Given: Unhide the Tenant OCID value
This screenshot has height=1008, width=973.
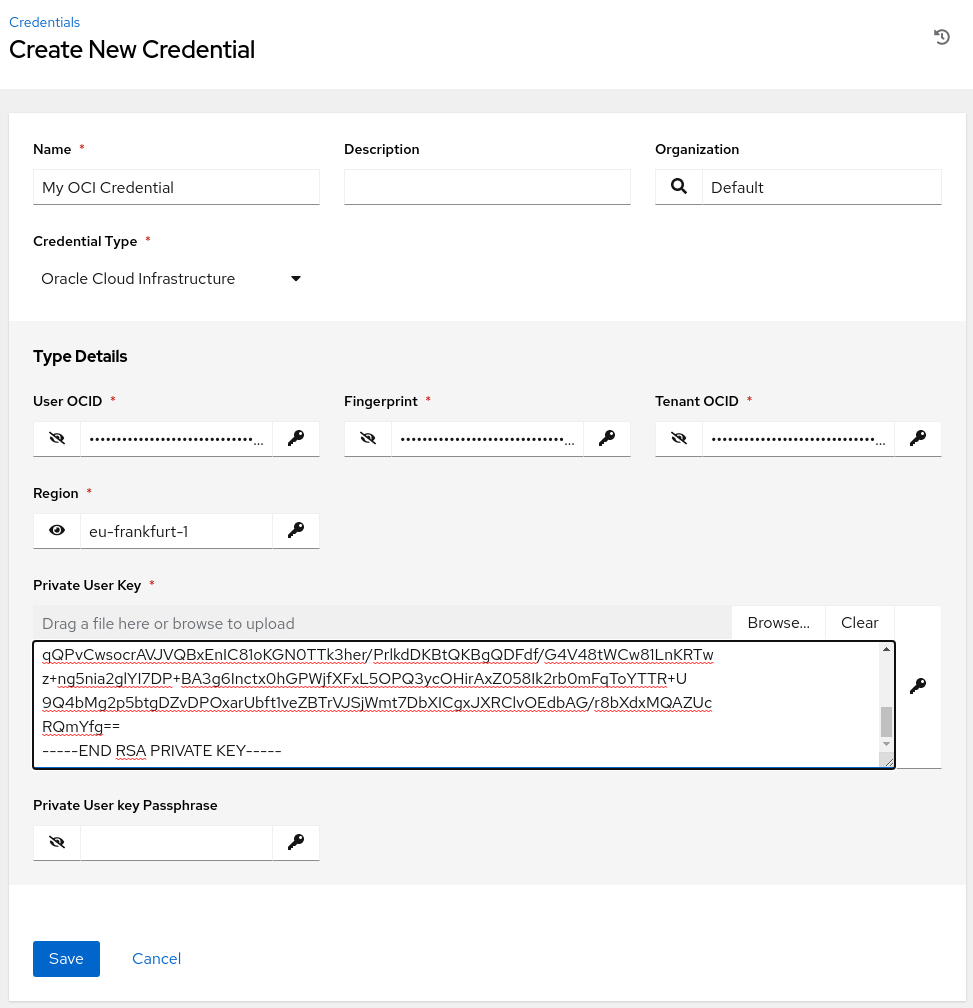Looking at the screenshot, I should coord(679,438).
